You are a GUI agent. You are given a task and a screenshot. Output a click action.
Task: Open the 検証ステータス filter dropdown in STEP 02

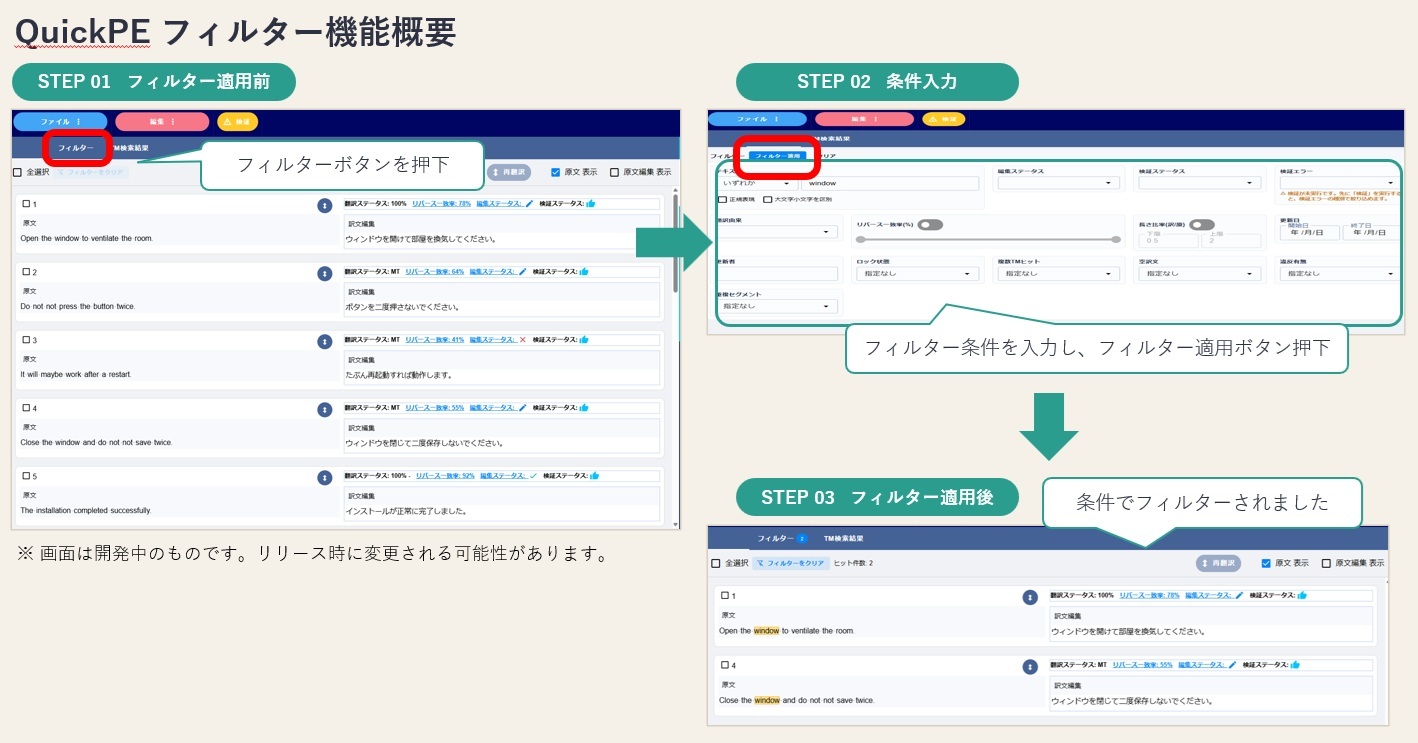pyautogui.click(x=1199, y=184)
